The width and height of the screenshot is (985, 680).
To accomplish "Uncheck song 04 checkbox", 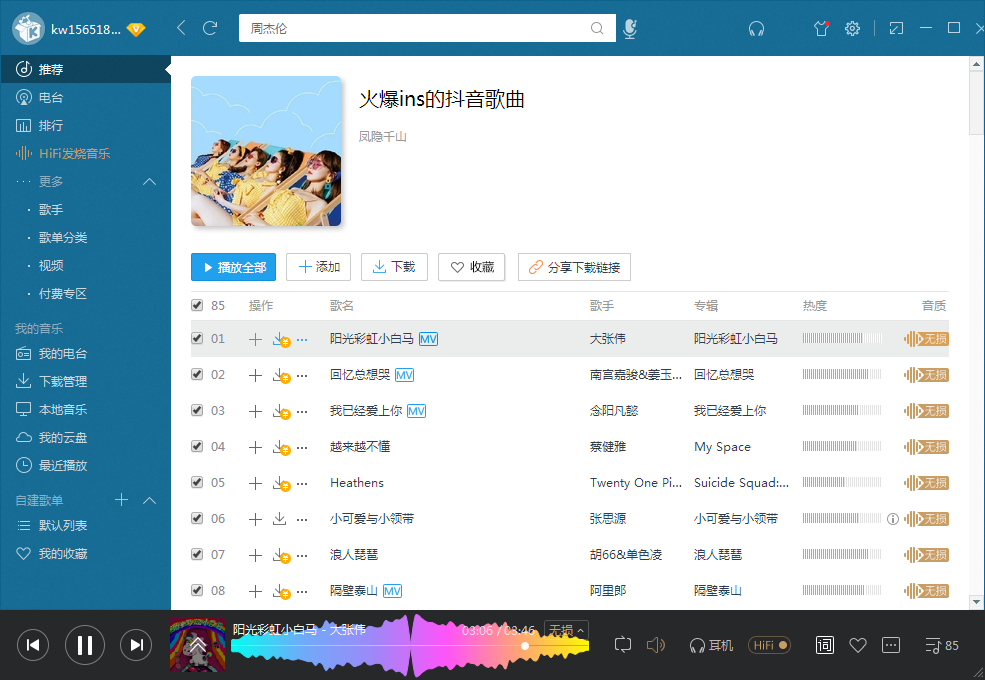I will (197, 446).
